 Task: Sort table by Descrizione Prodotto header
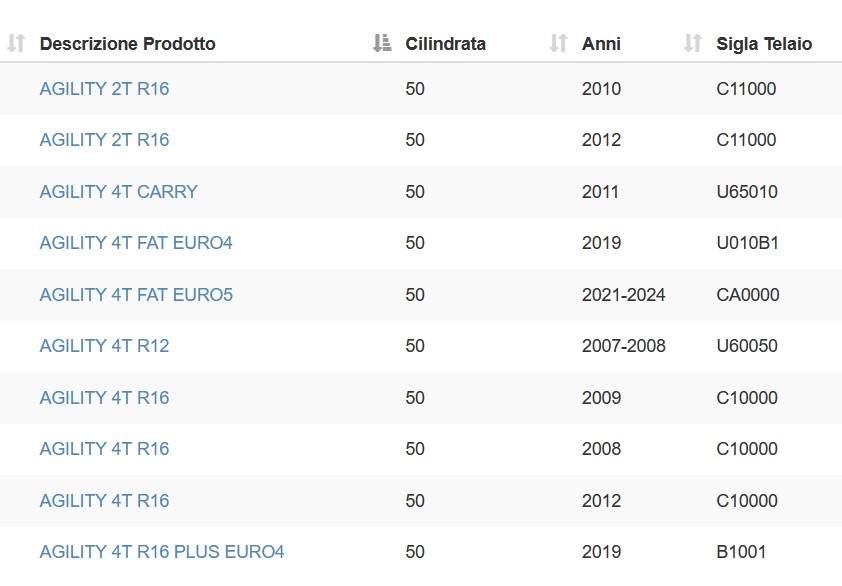pos(127,44)
